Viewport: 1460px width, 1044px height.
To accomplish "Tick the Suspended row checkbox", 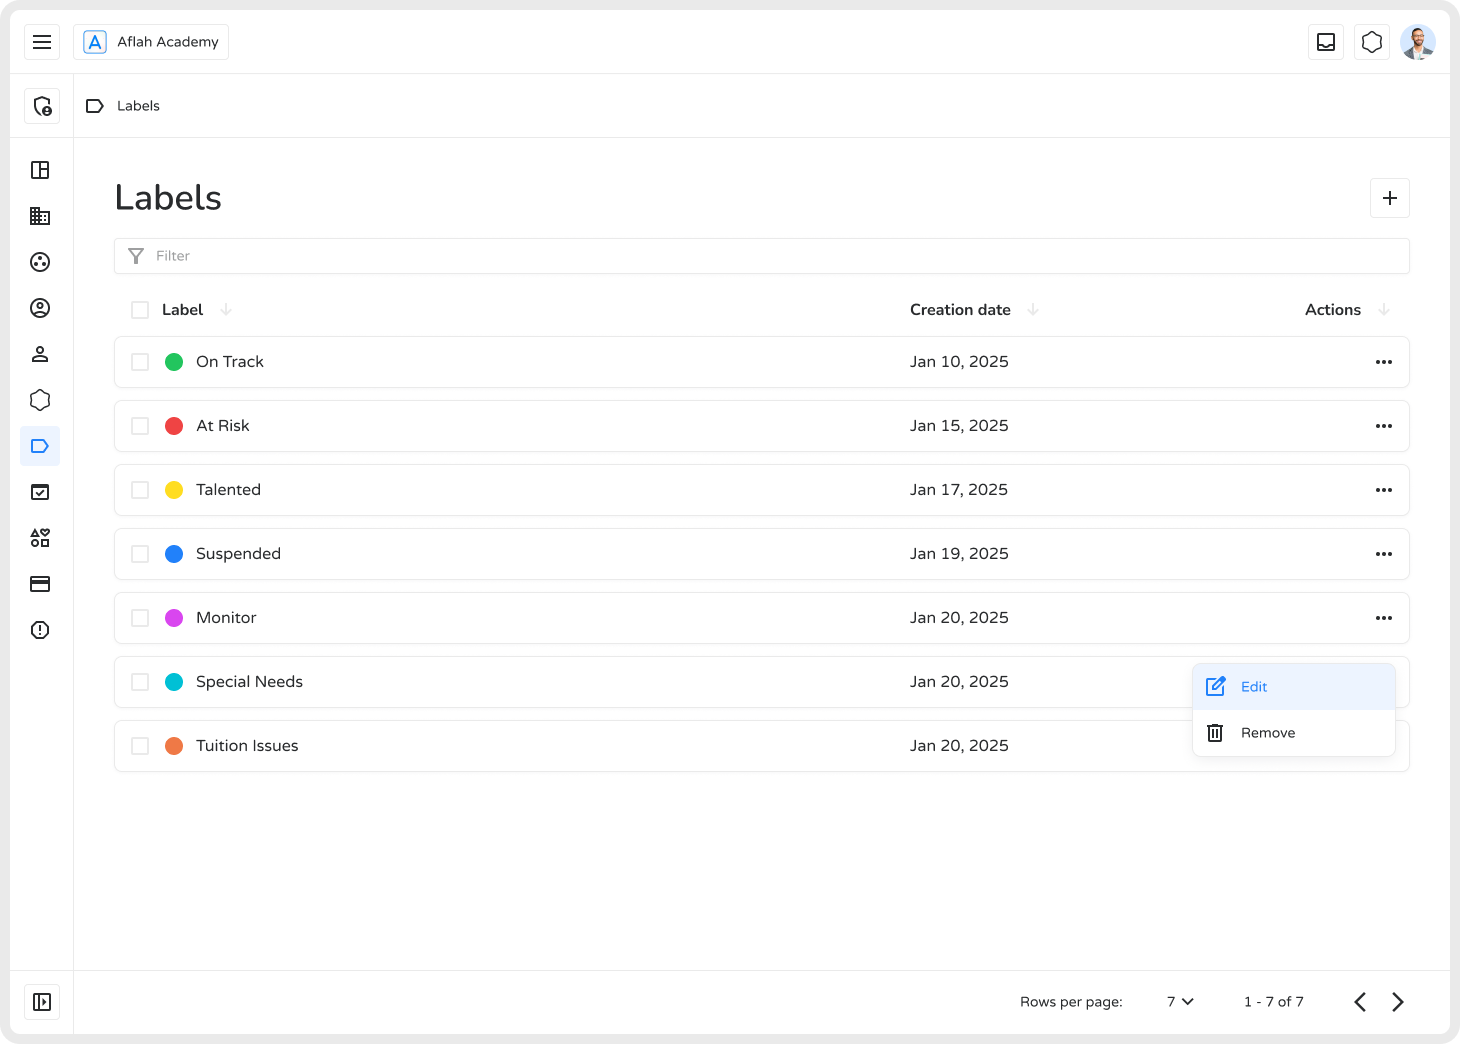I will coord(140,554).
